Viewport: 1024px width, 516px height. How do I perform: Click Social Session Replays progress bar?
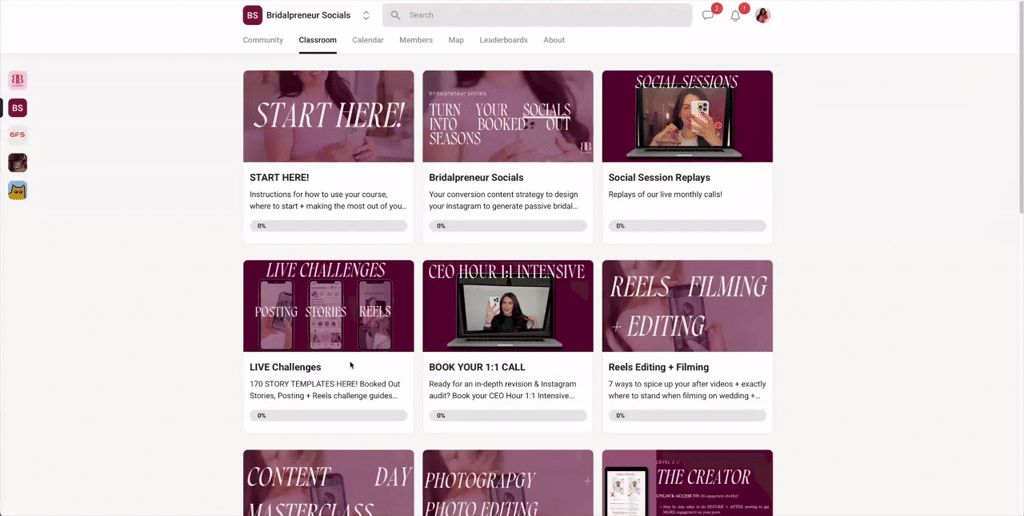[x=687, y=226]
